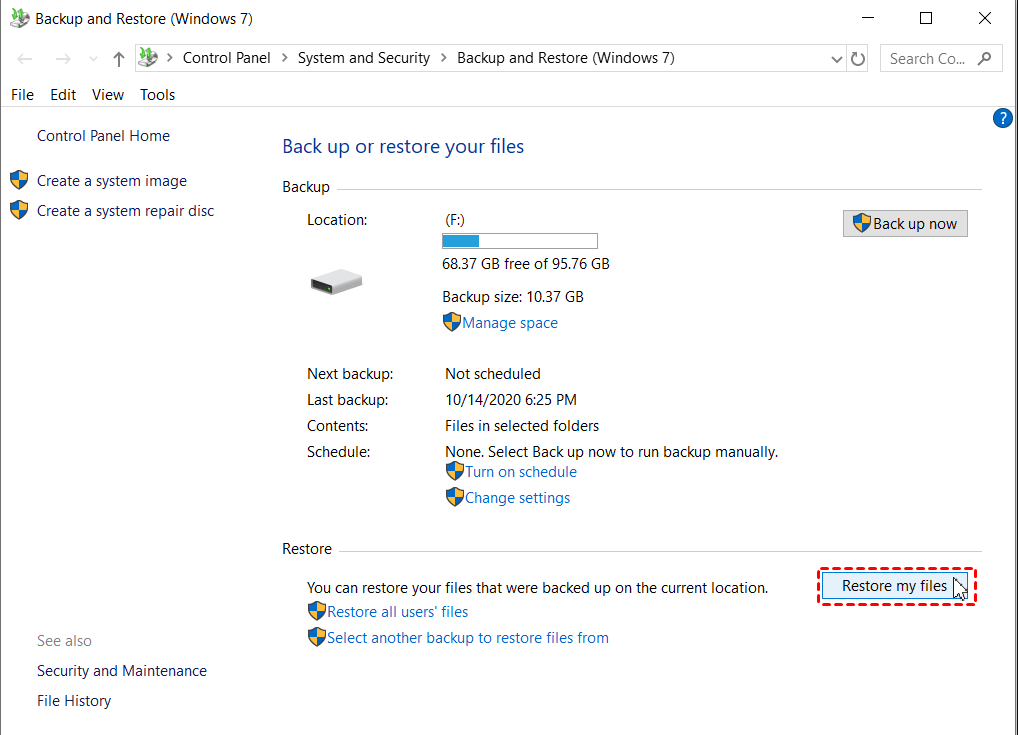Viewport: 1018px width, 735px height.
Task: Click the shield icon beside Create a system repair disc
Action: point(19,211)
